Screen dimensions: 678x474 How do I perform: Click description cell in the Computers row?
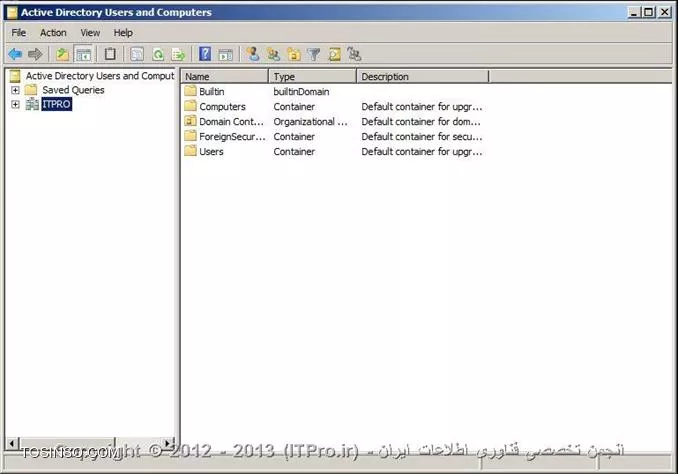(x=422, y=107)
